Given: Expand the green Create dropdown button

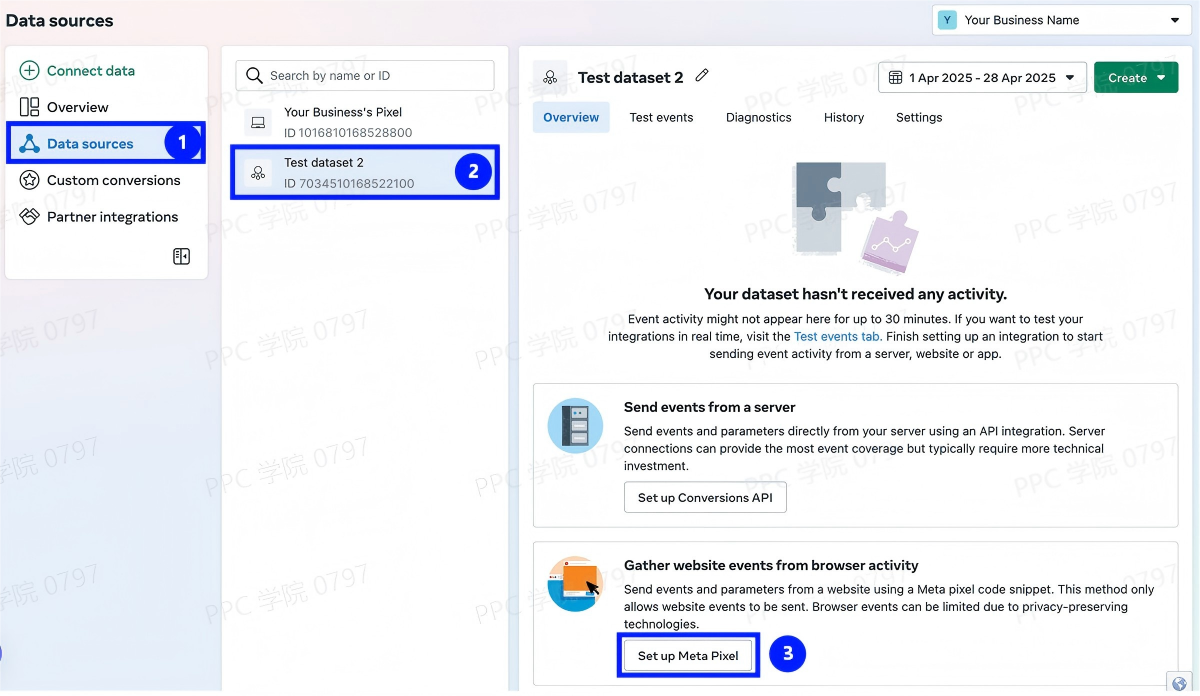Looking at the screenshot, I should 1136,78.
